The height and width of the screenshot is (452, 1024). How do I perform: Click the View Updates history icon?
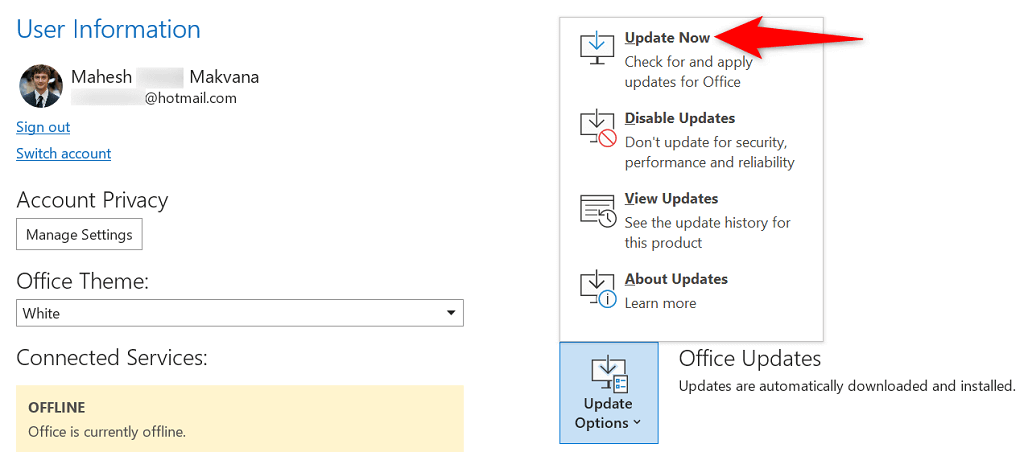(x=598, y=210)
